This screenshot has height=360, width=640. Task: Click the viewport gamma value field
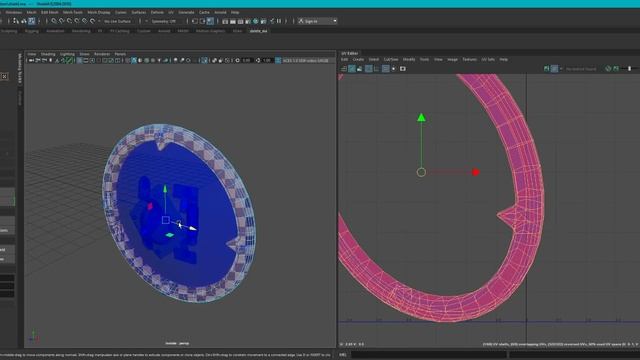267,60
